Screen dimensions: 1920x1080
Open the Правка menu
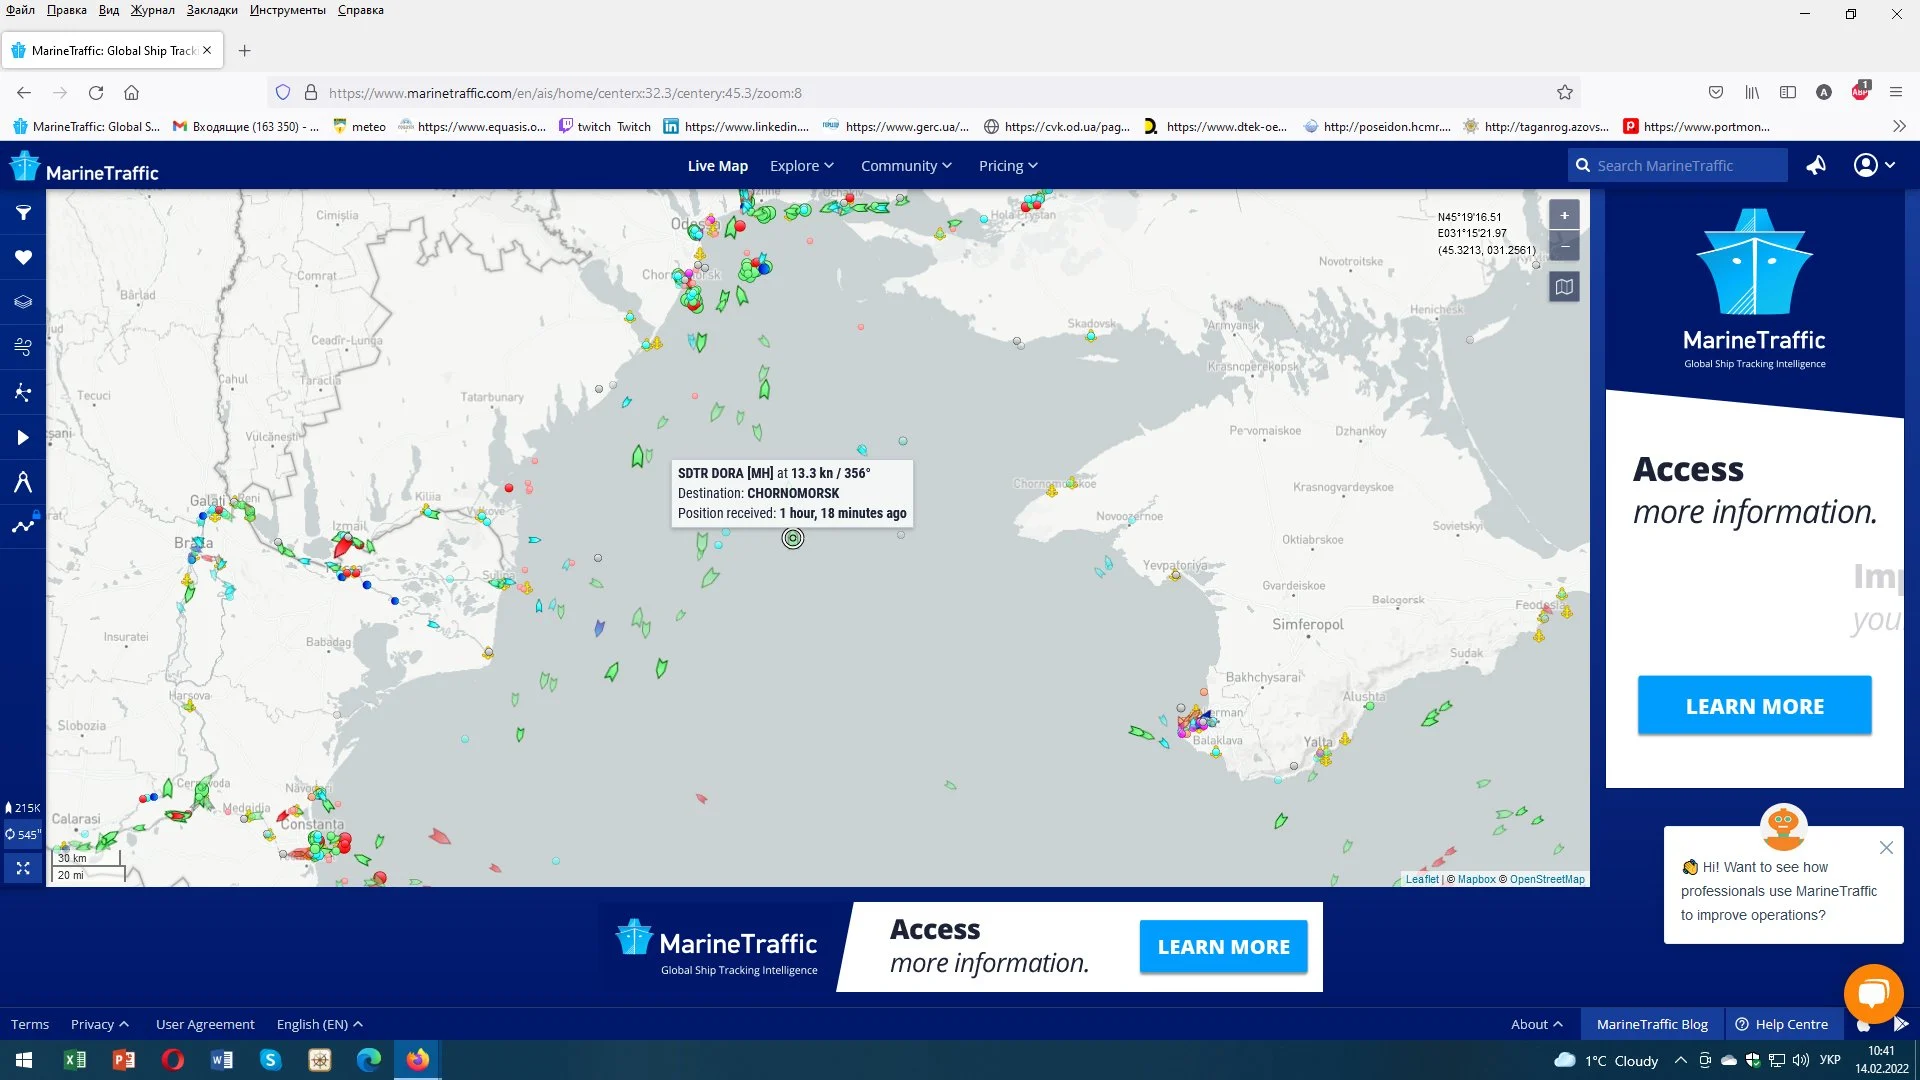tap(66, 10)
